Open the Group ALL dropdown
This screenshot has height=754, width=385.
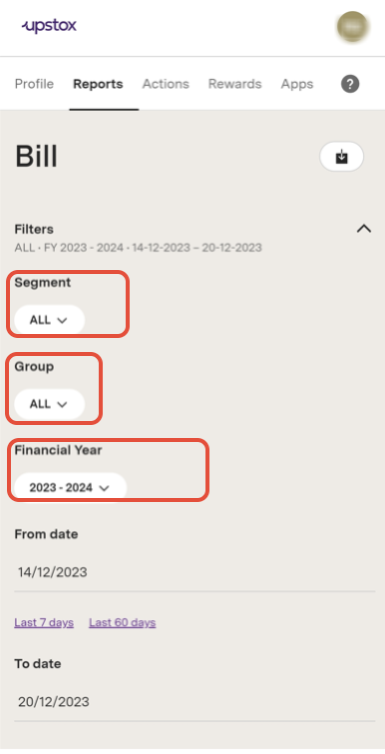(x=49, y=404)
